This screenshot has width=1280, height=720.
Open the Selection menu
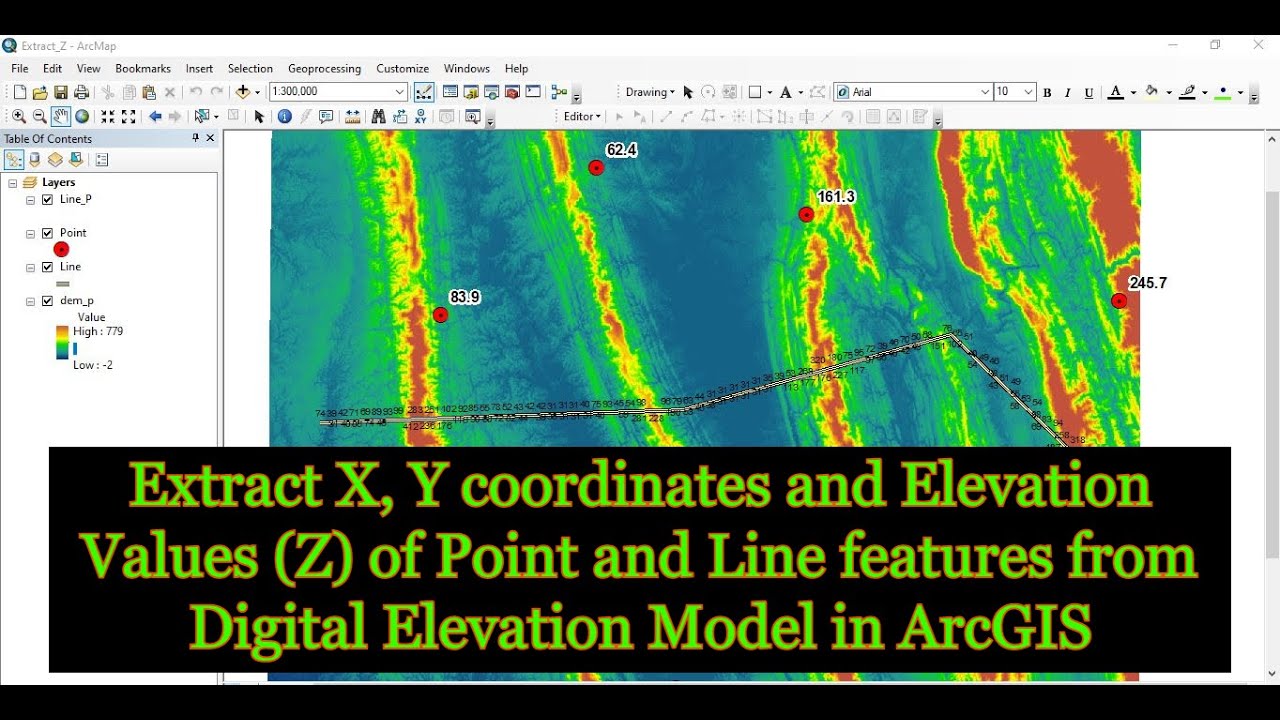[250, 69]
